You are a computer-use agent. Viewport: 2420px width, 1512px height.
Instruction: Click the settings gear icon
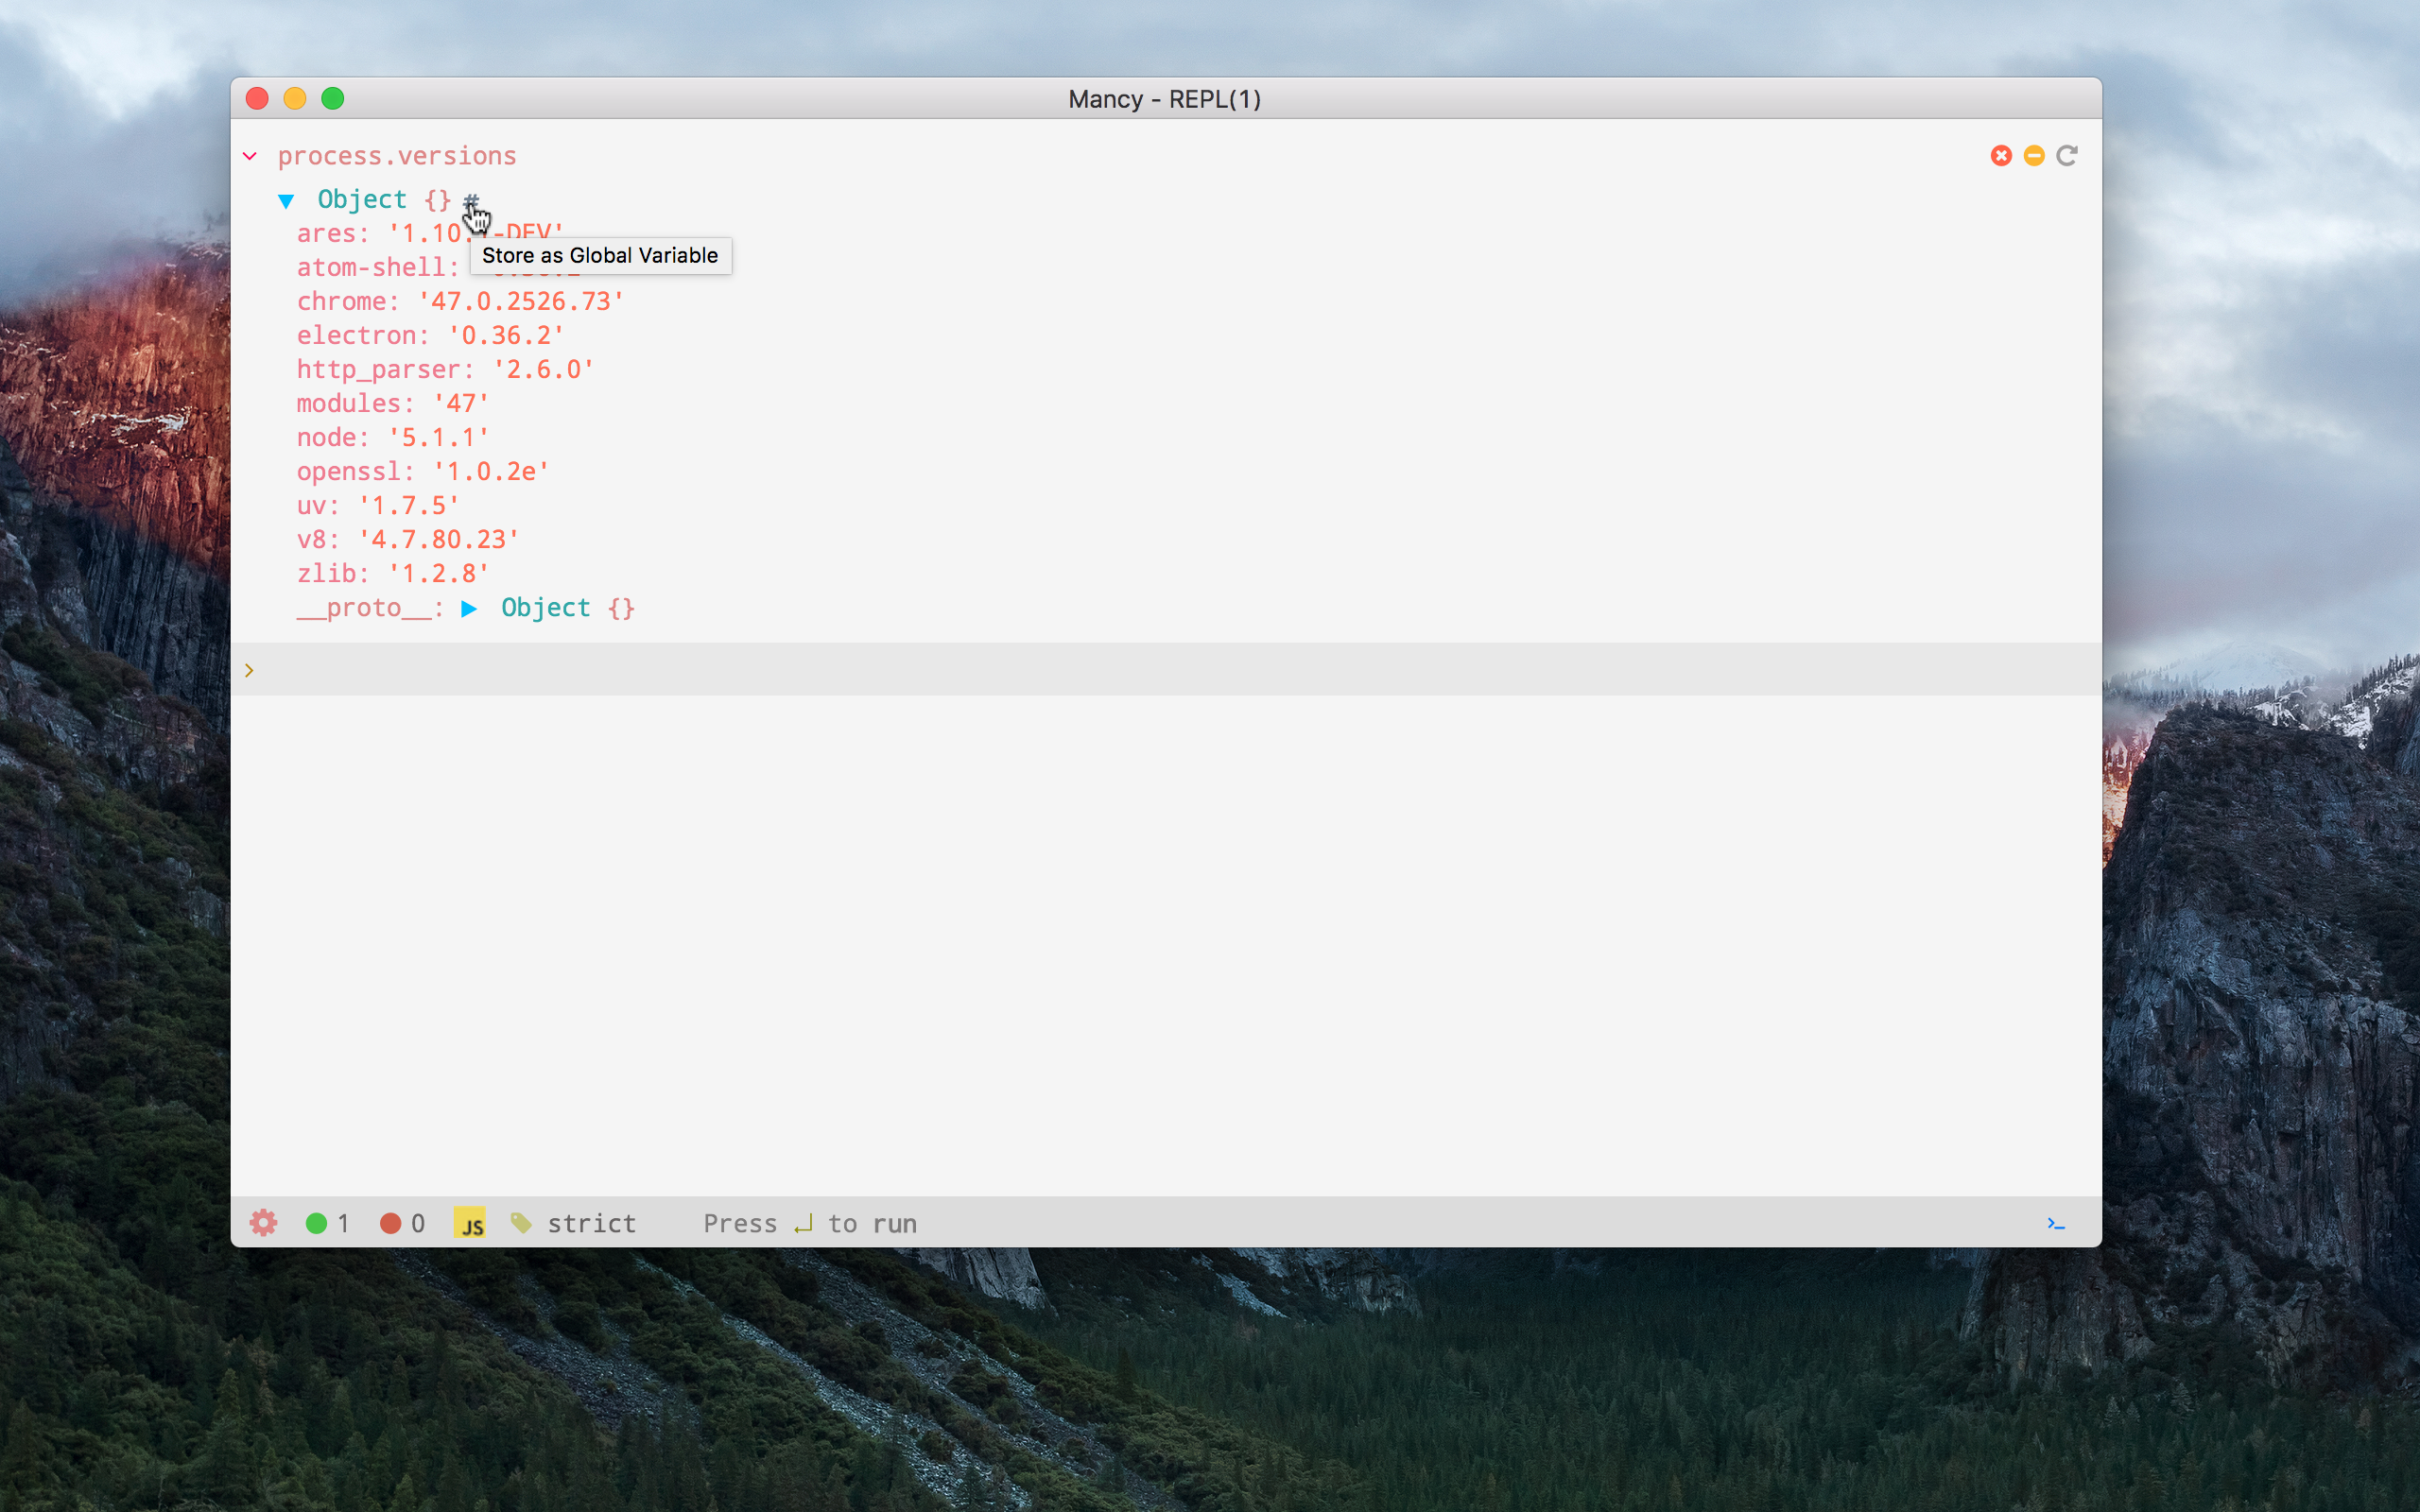(x=265, y=1223)
